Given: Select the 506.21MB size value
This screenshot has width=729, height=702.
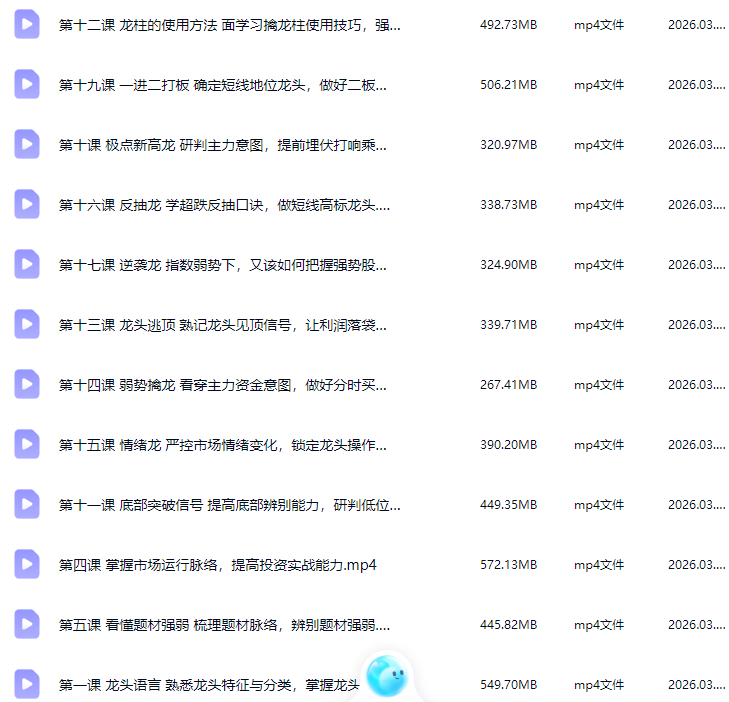Looking at the screenshot, I should (508, 85).
